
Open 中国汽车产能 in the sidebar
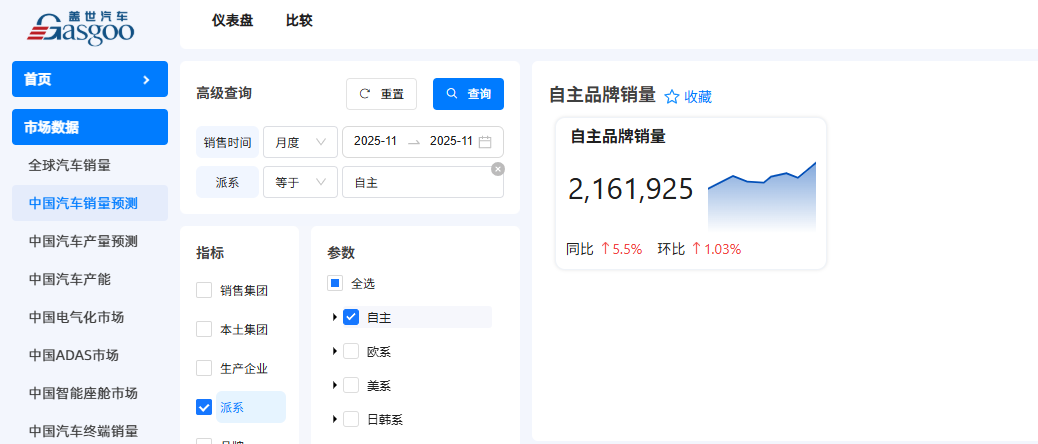70,279
